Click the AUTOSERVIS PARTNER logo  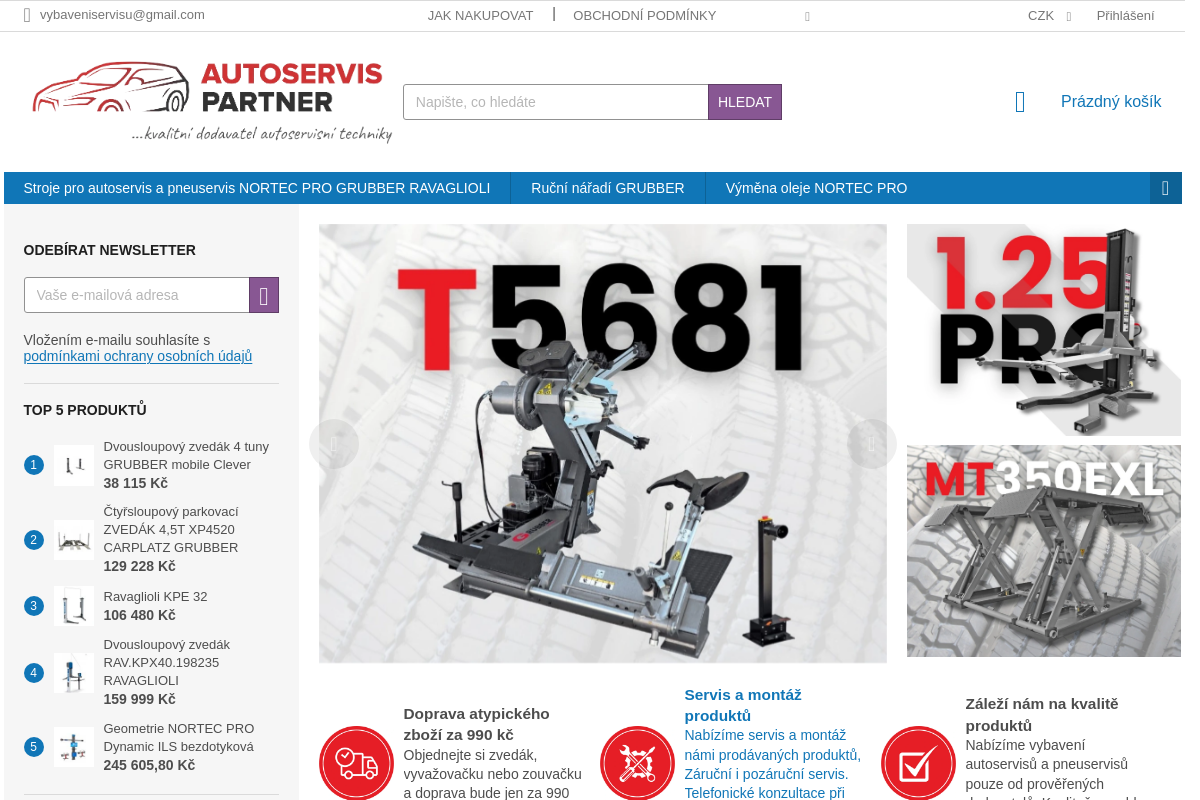pyautogui.click(x=210, y=98)
